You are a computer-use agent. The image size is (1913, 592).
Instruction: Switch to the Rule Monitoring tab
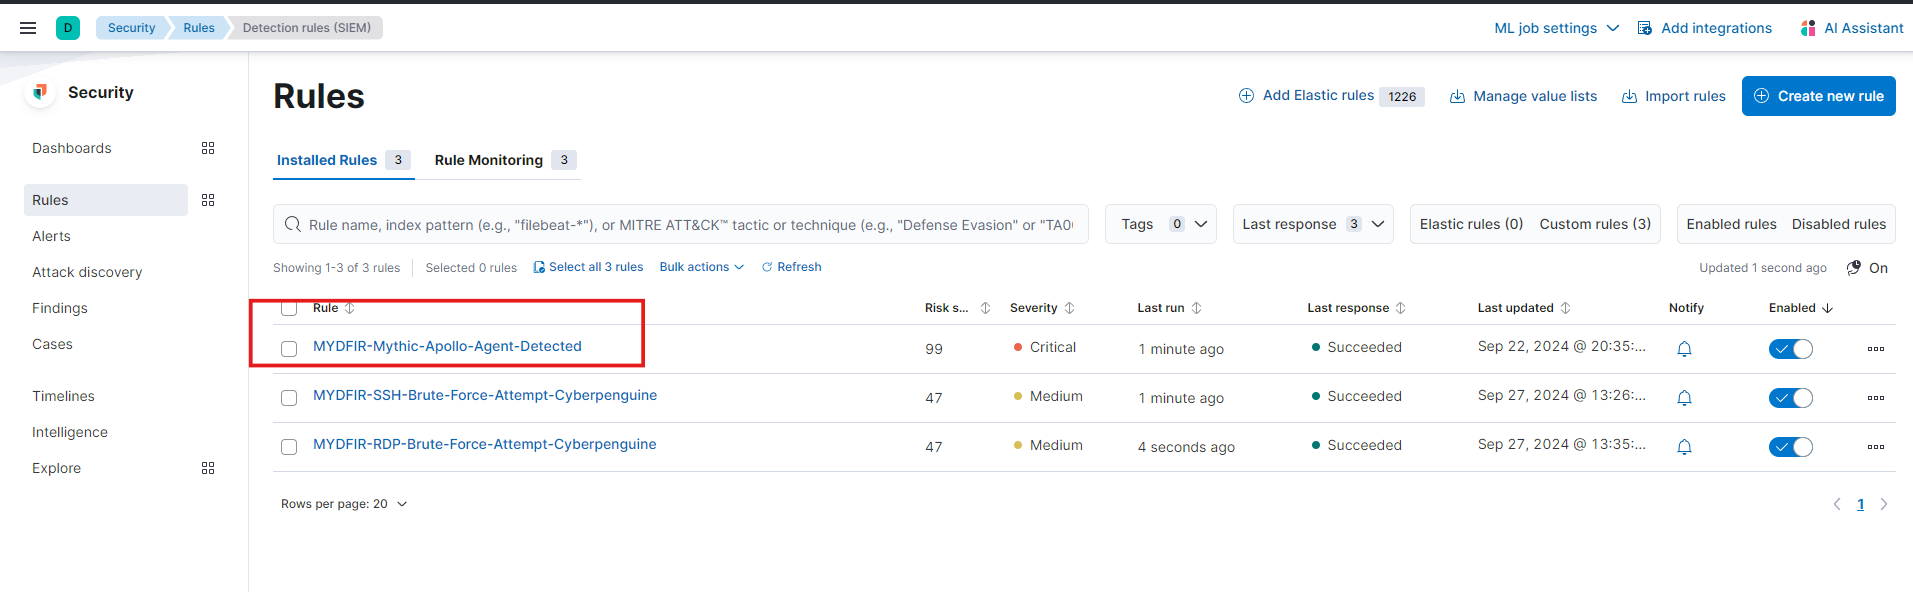tap(505, 160)
